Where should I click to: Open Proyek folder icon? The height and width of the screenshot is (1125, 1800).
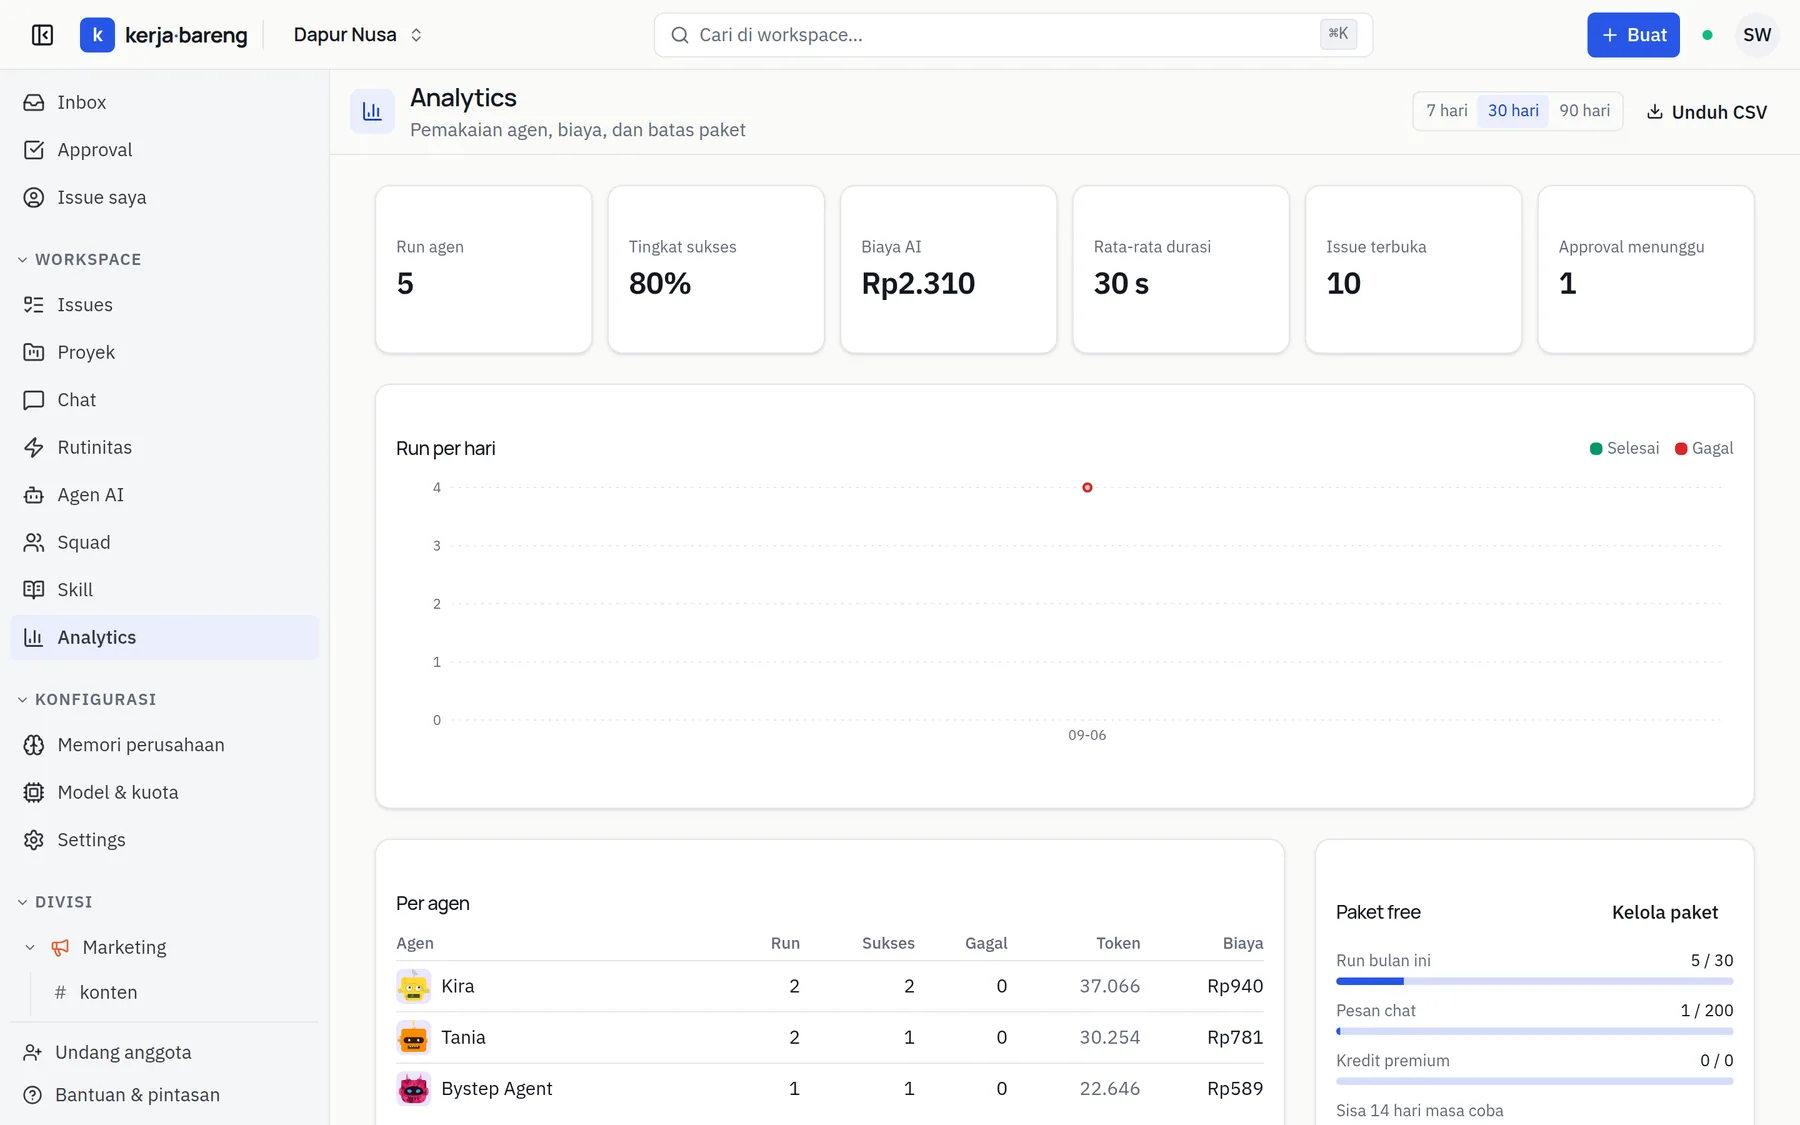pos(34,352)
